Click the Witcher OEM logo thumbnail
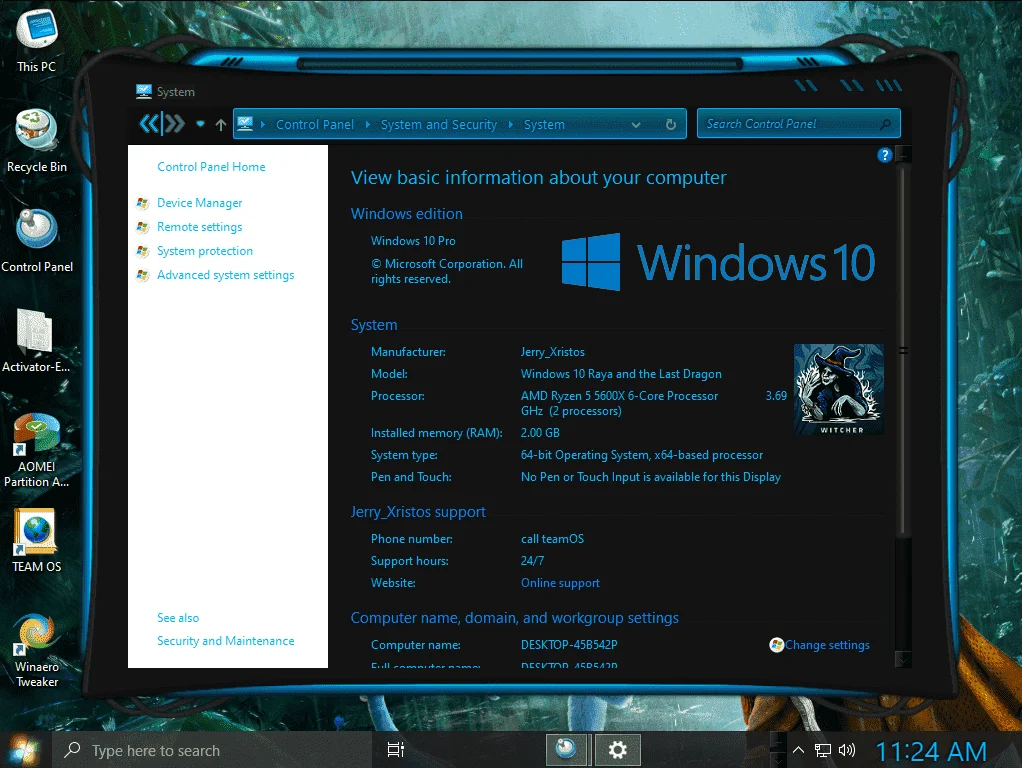This screenshot has height=768, width=1022. click(839, 389)
